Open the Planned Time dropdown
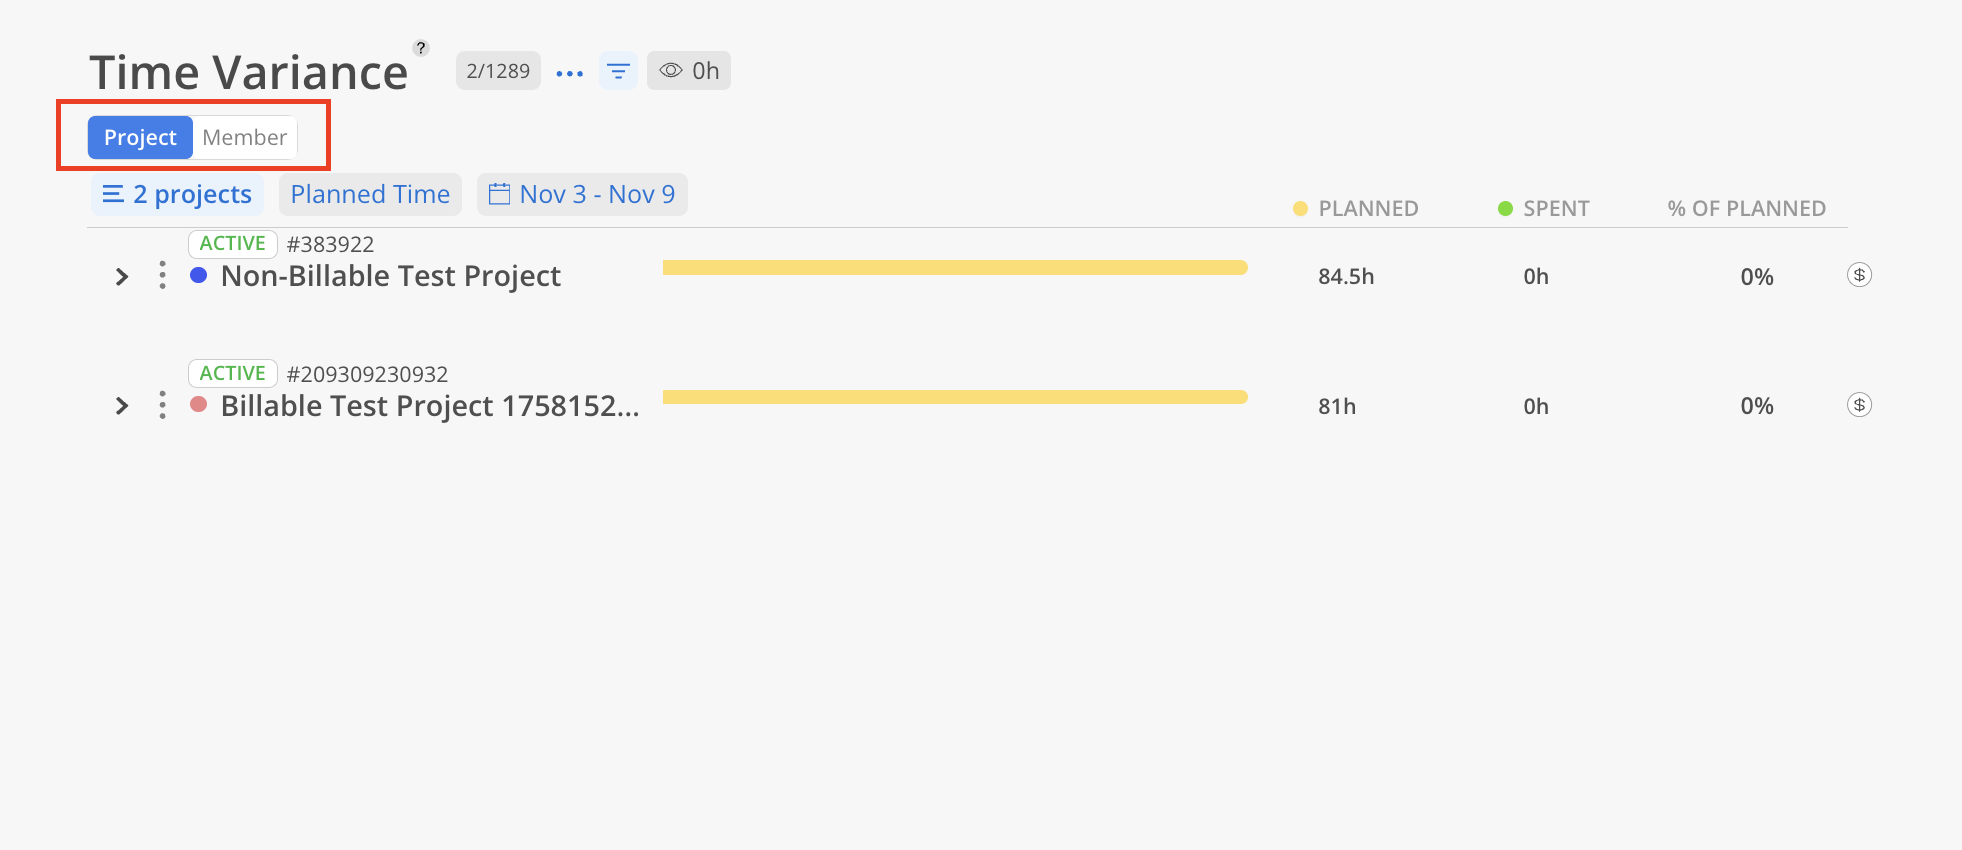Image resolution: width=1962 pixels, height=850 pixels. (x=370, y=195)
